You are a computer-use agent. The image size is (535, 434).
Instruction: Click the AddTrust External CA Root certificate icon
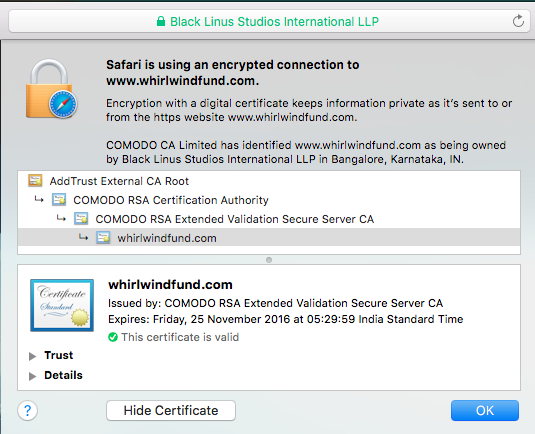pyautogui.click(x=35, y=180)
